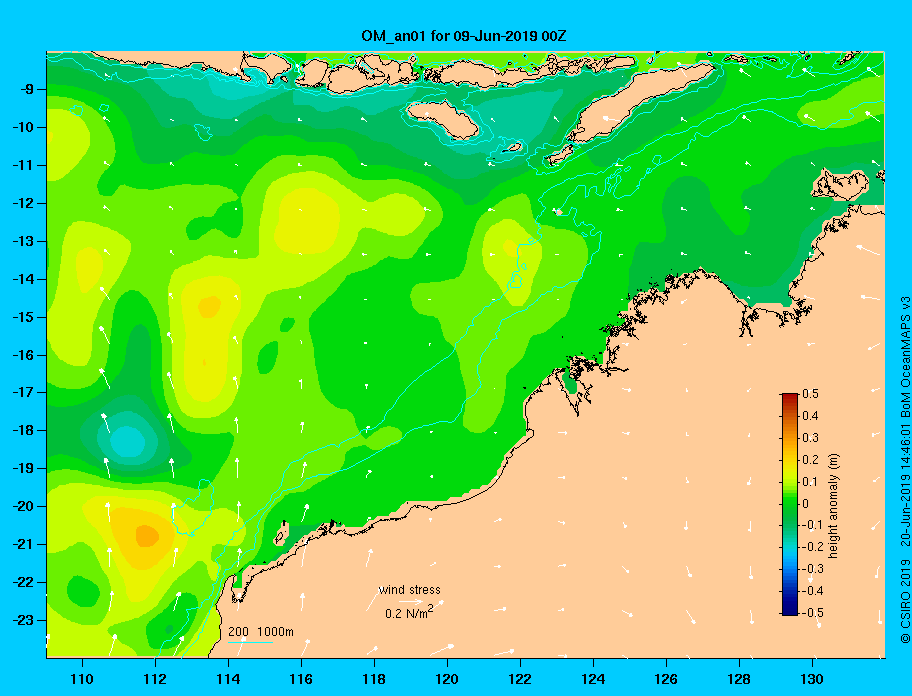Click the -0.4 value on color scale

813,591
